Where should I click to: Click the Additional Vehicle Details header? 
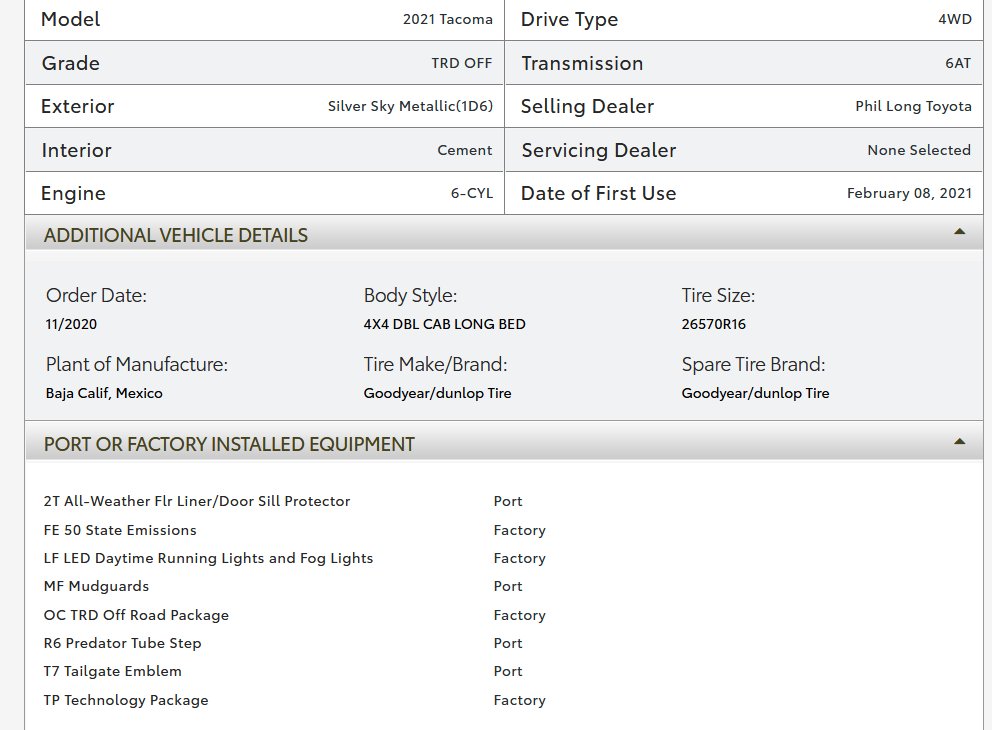tap(504, 234)
